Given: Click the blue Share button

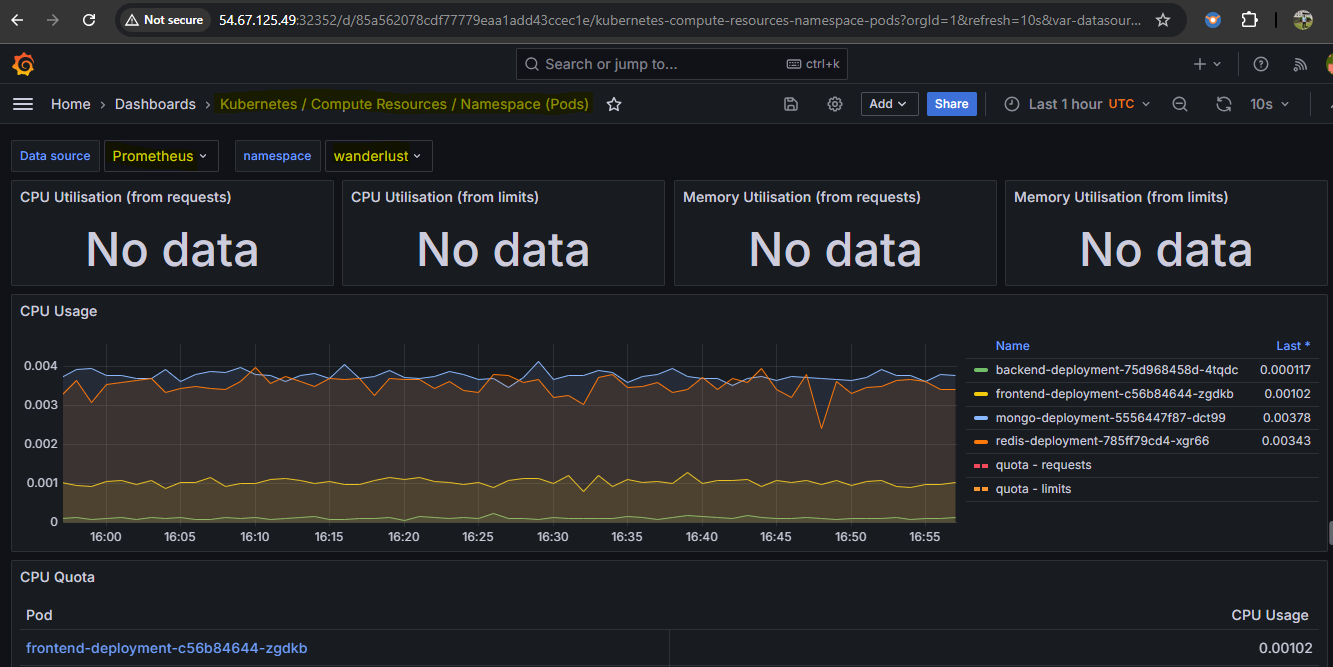Looking at the screenshot, I should [x=952, y=104].
